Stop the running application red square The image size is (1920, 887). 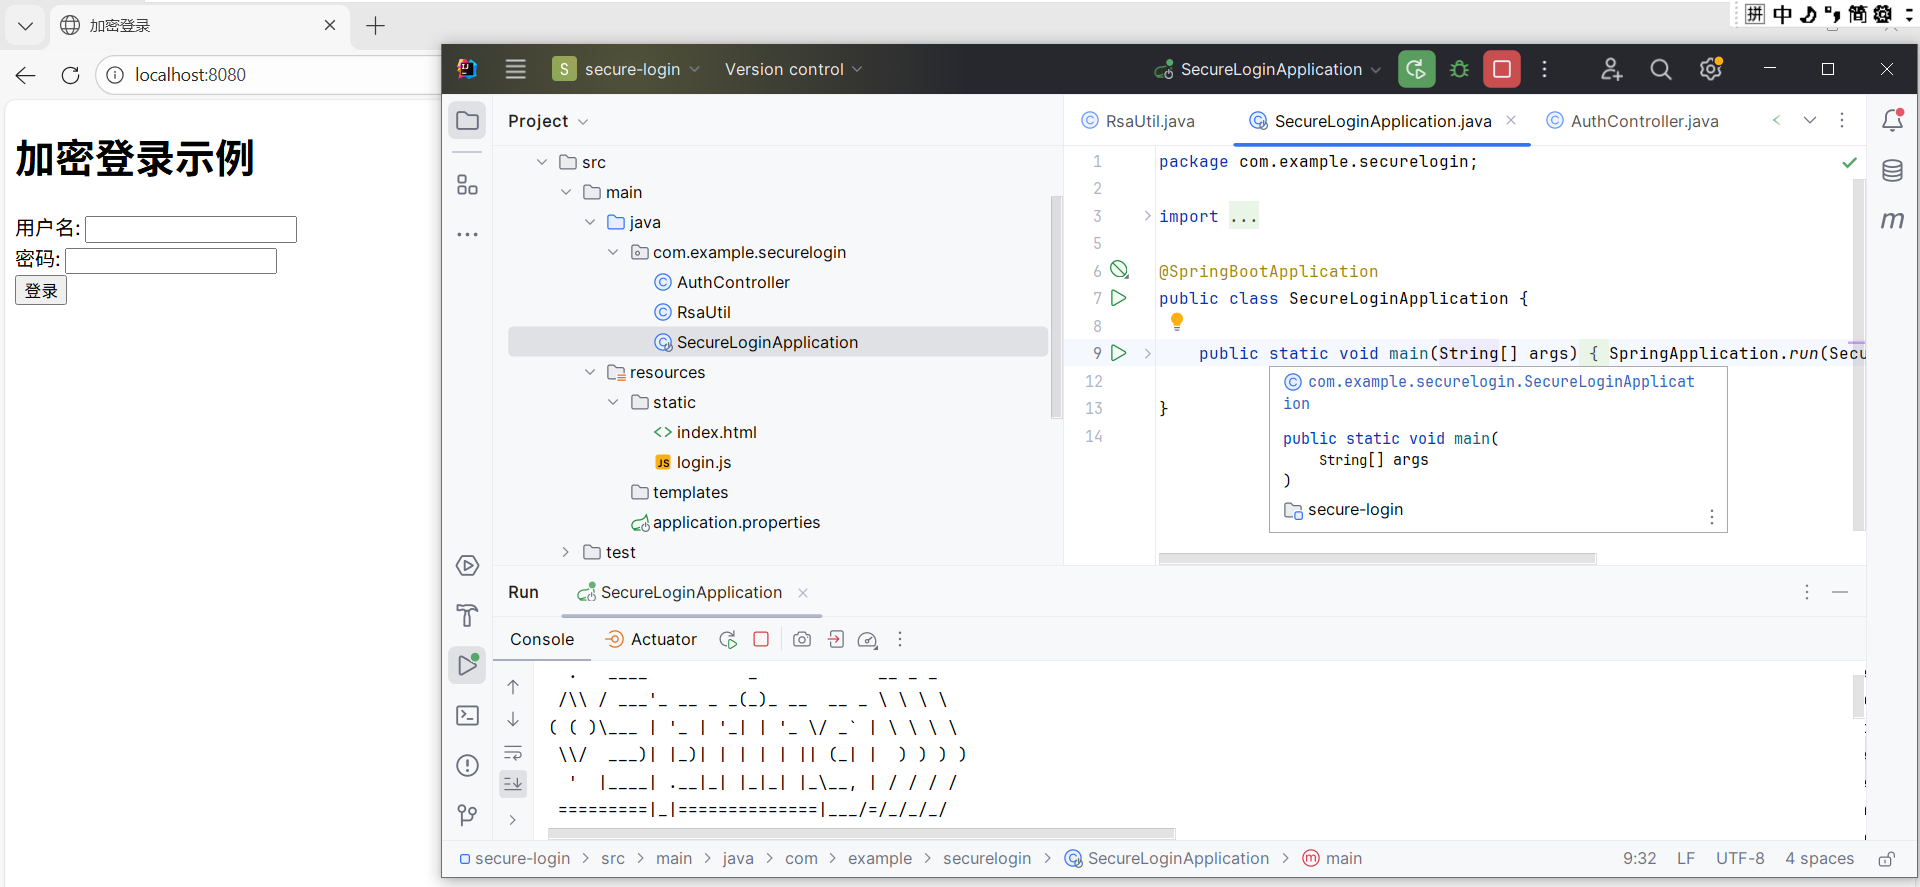pyautogui.click(x=1502, y=69)
